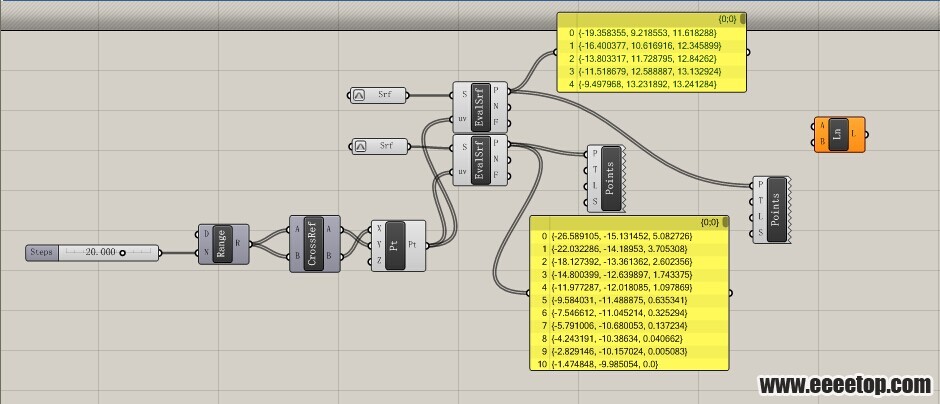Click the Steps slider label
The width and height of the screenshot is (940, 404).
pos(41,252)
